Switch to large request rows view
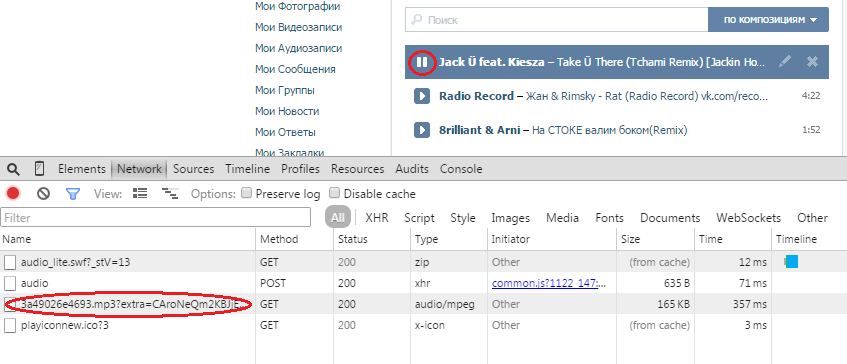Screen dimensions: 847x364 click(x=140, y=193)
